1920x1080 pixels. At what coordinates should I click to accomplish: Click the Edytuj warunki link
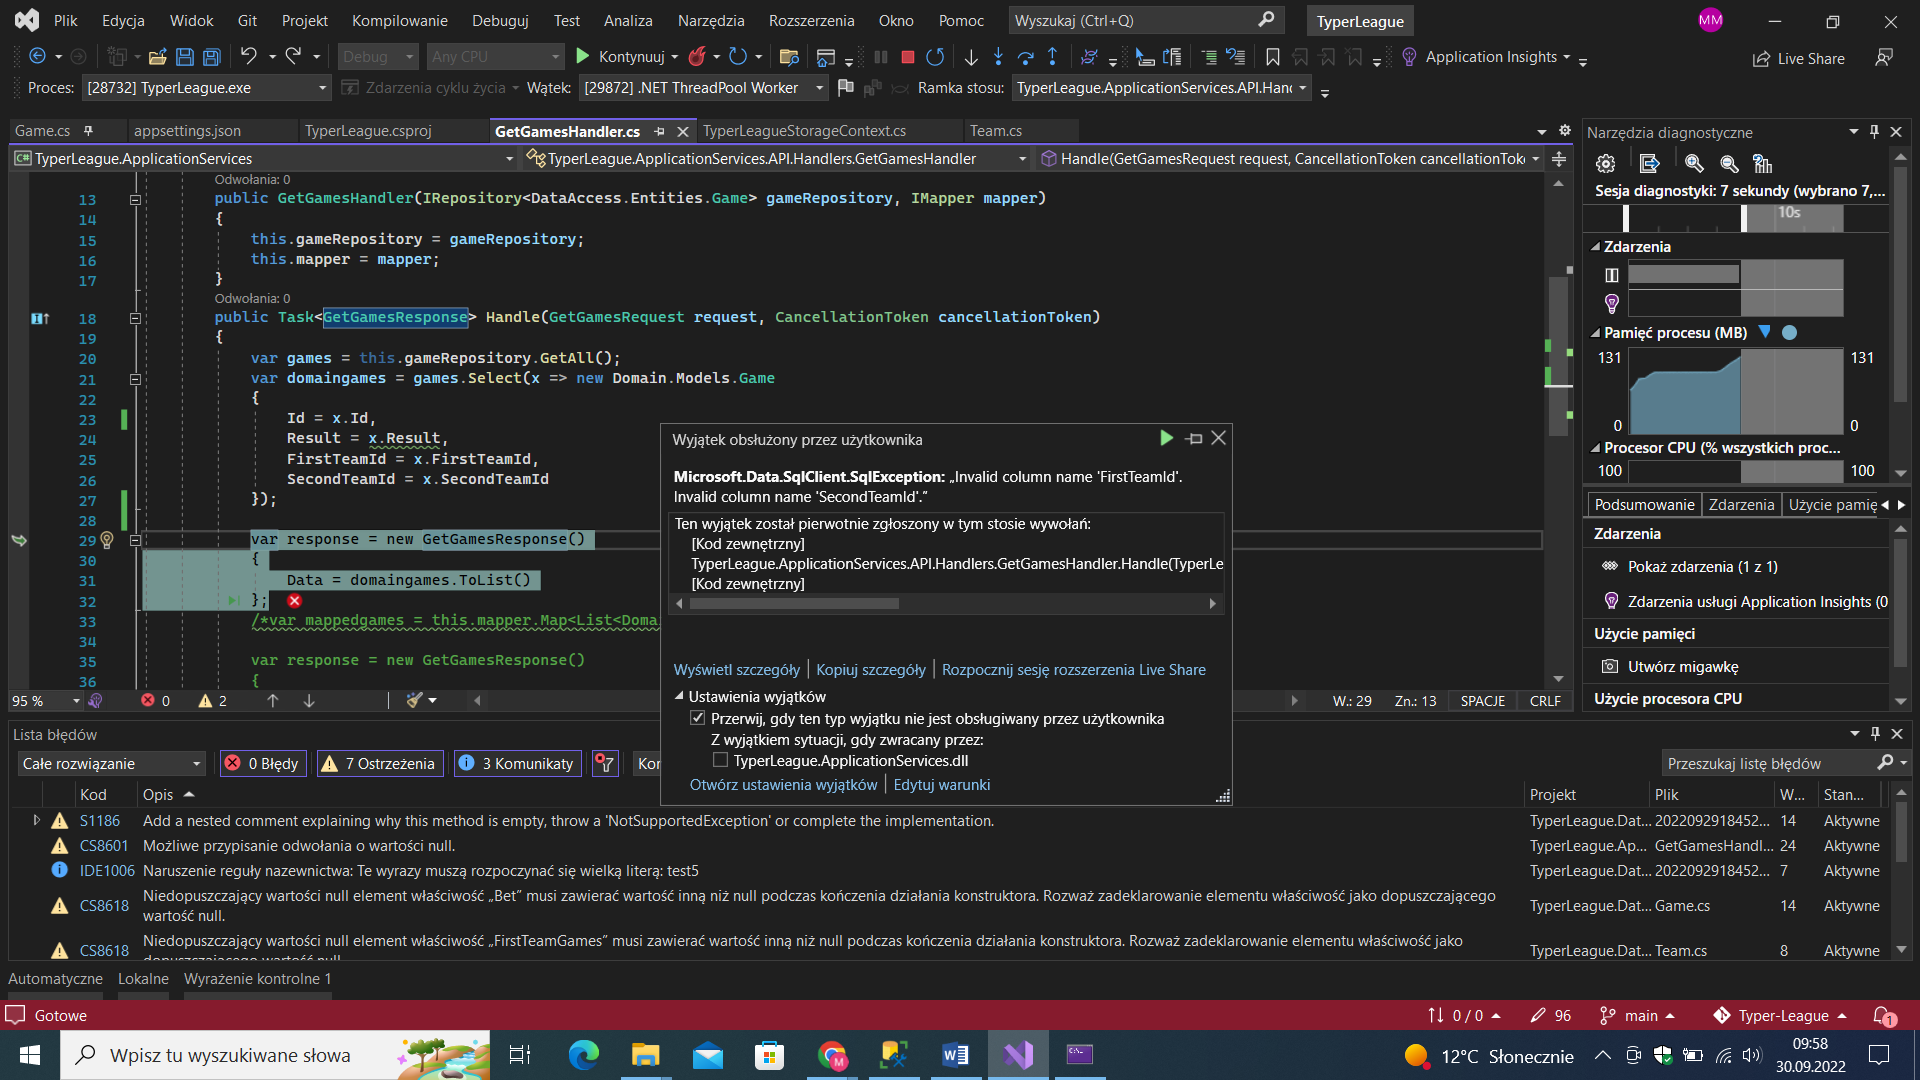pos(942,785)
